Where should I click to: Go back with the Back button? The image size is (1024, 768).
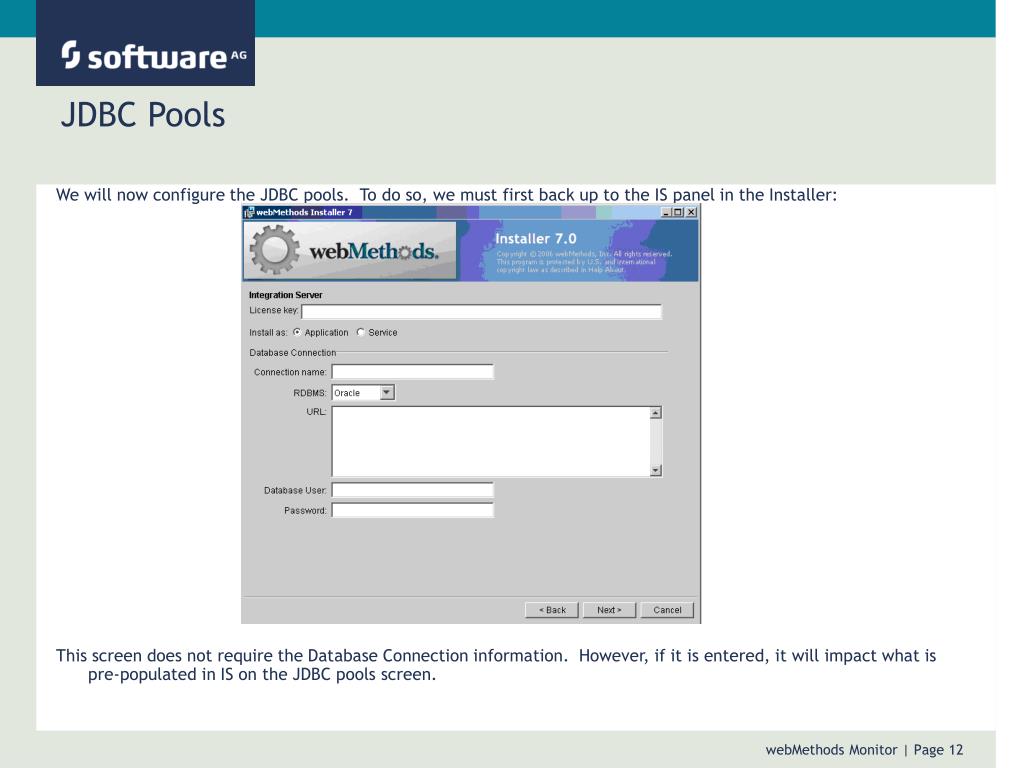[x=552, y=610]
